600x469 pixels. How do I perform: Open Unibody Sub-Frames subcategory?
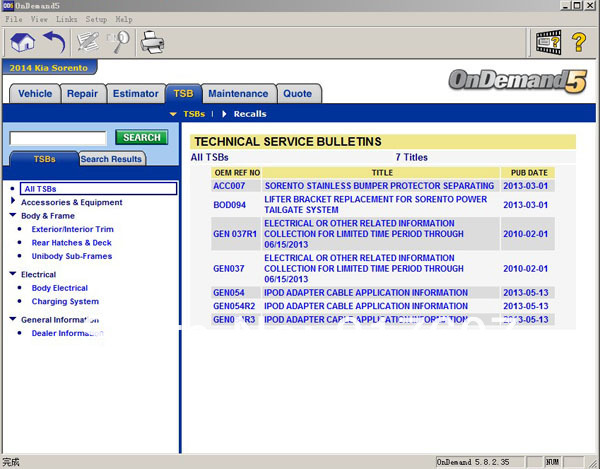pyautogui.click(x=72, y=256)
